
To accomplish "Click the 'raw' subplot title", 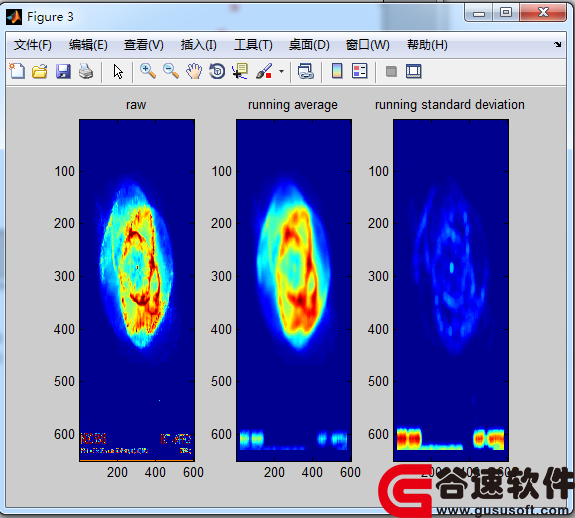I will (x=136, y=105).
